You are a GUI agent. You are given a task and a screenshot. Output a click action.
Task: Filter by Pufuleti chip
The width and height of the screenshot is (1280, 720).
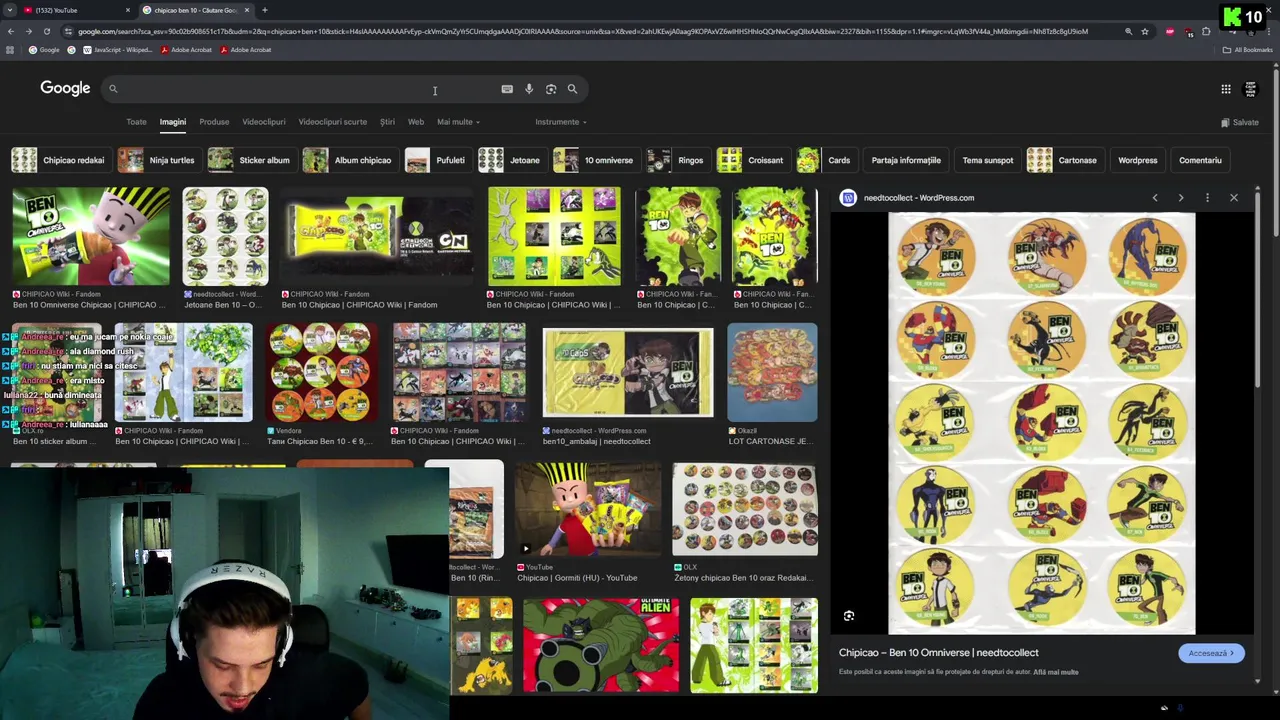click(x=436, y=160)
